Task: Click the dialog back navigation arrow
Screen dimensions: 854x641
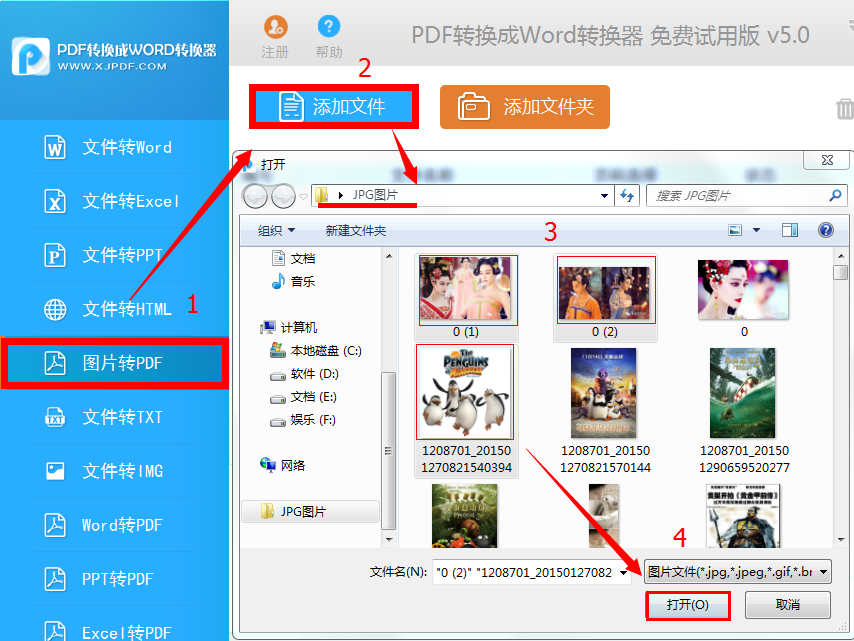Action: (x=255, y=196)
